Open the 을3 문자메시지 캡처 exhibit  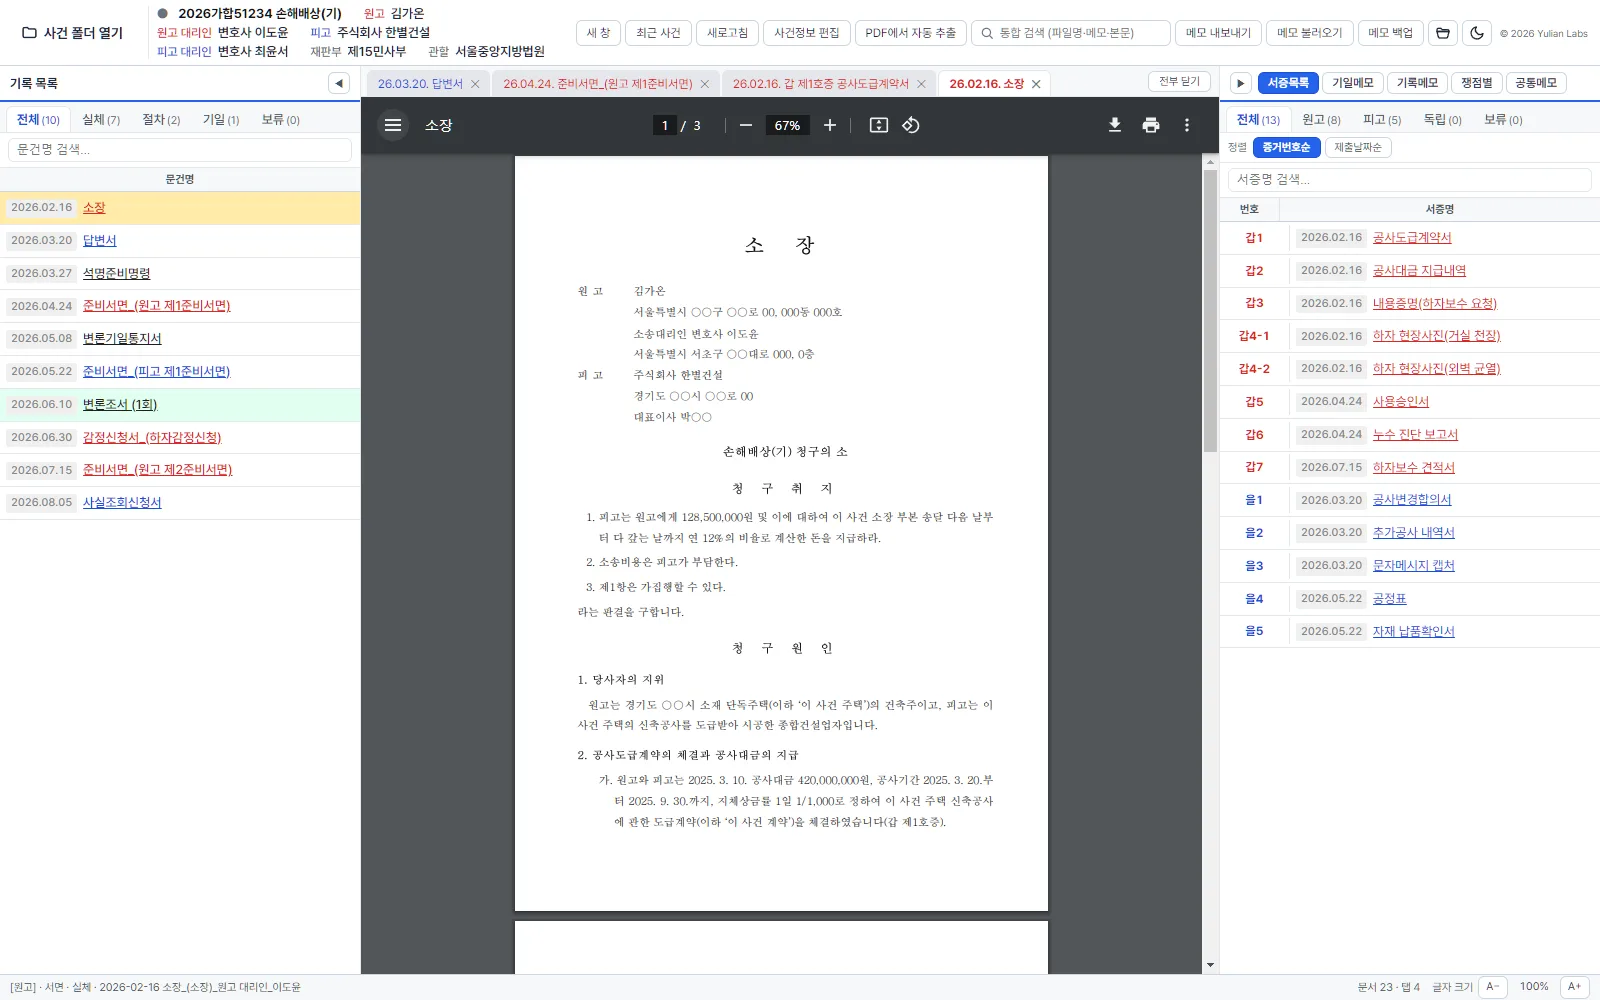click(1413, 566)
